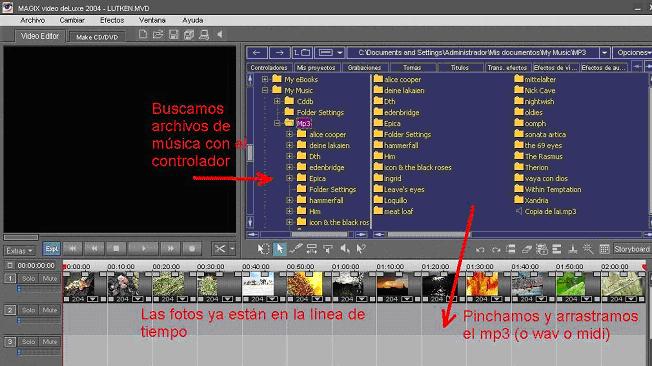Select the curve drawing mouse mode

pos(296,249)
